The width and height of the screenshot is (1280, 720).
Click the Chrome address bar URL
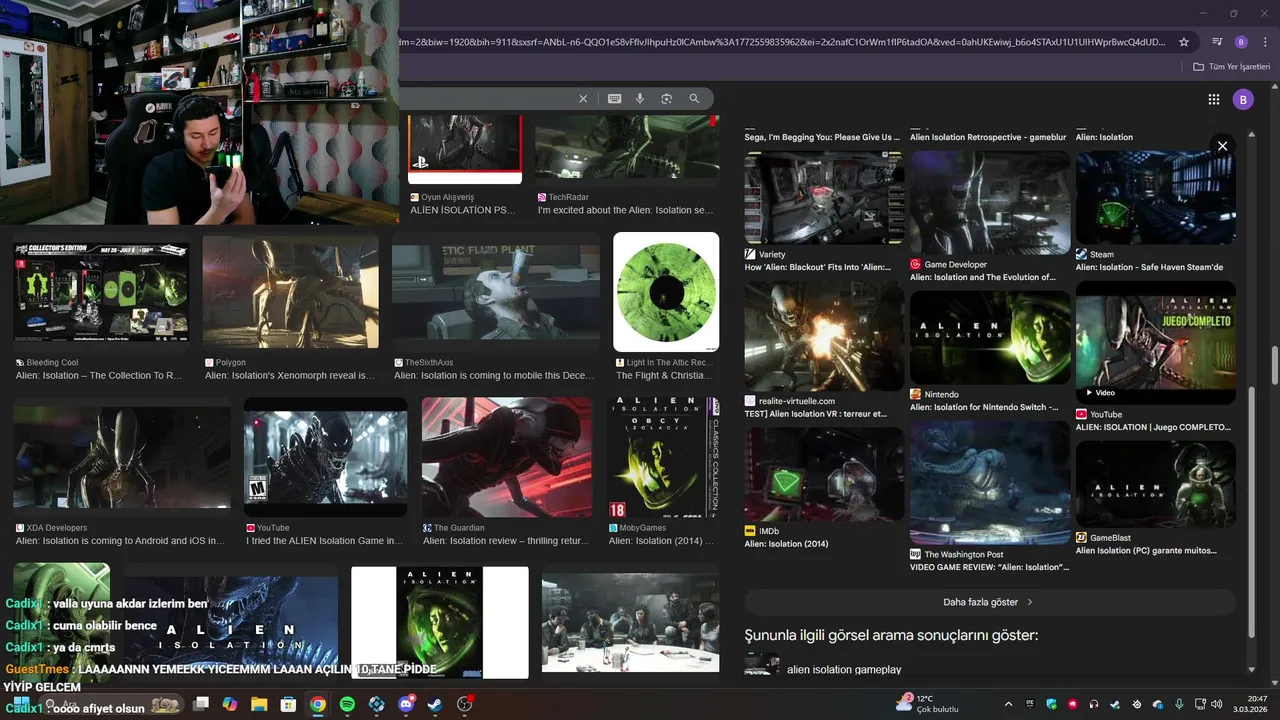(x=783, y=42)
